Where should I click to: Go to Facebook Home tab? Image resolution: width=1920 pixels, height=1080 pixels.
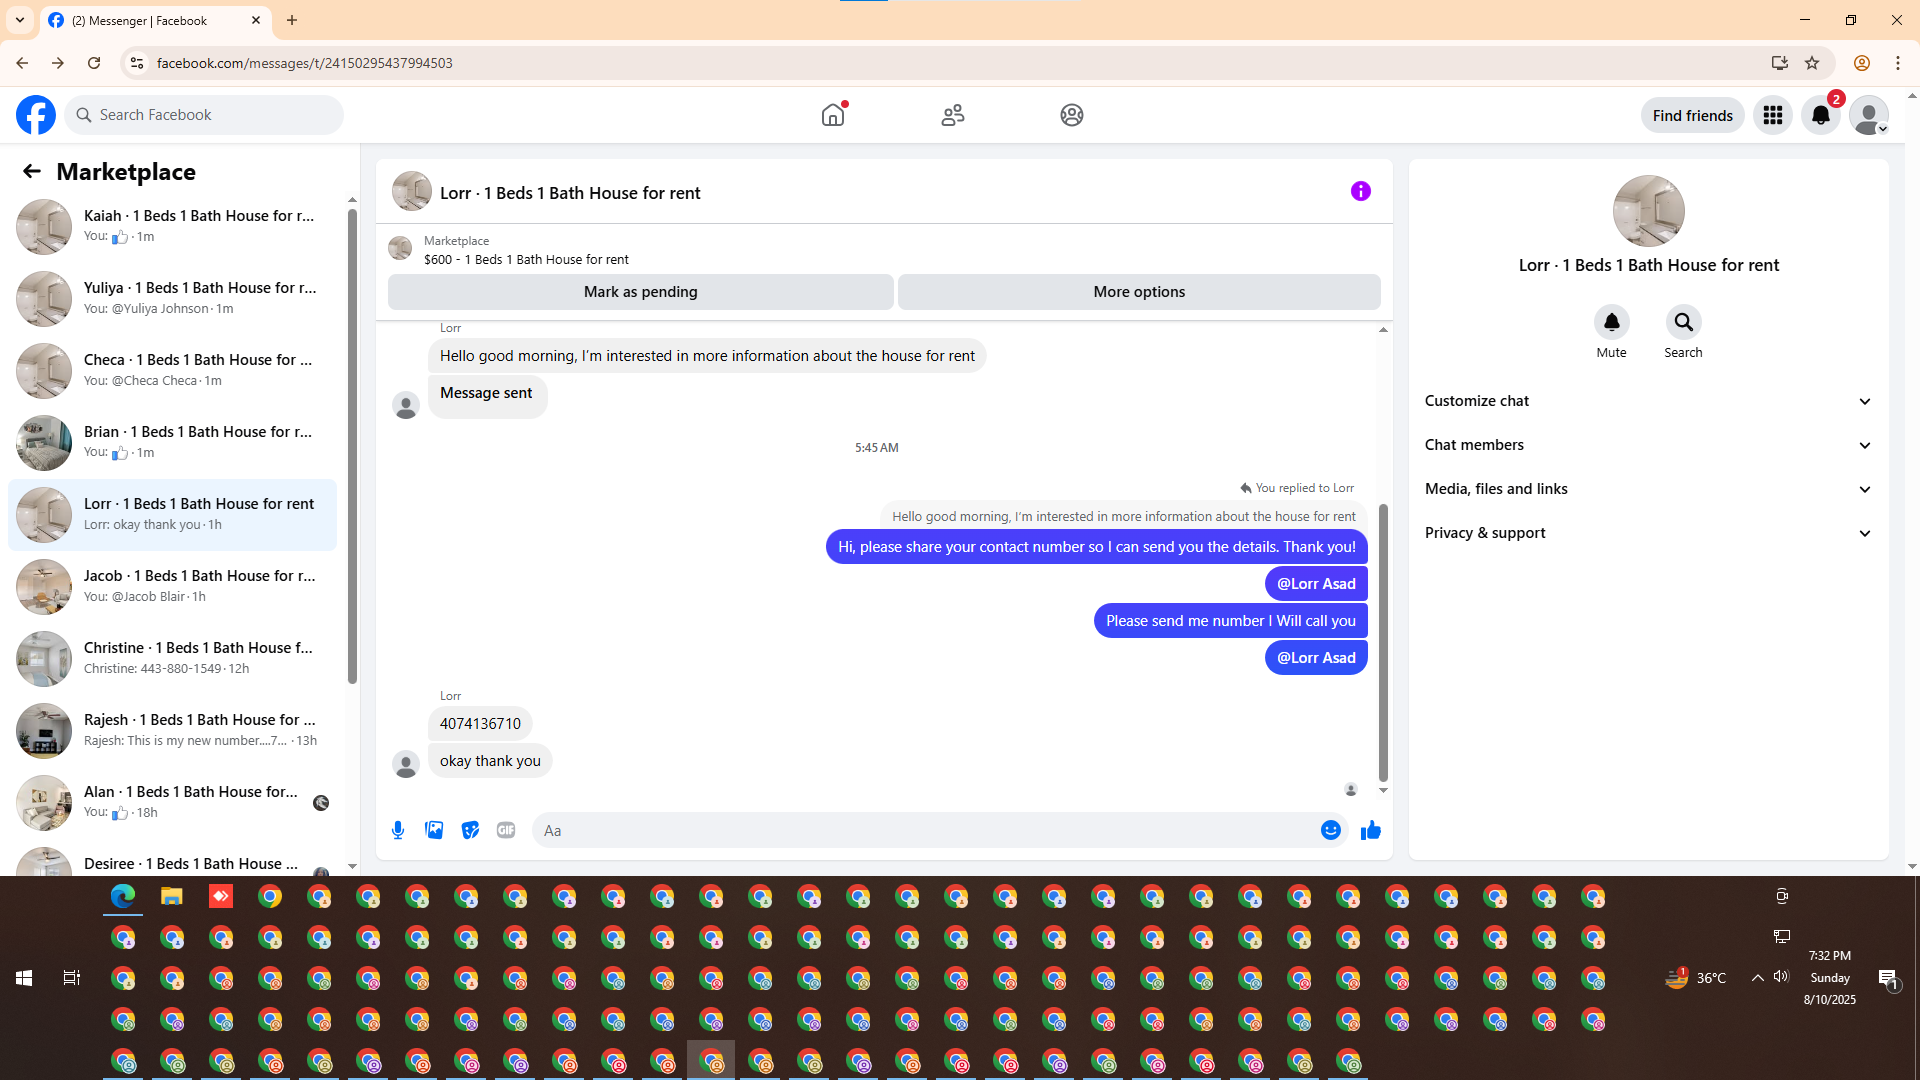click(x=833, y=115)
